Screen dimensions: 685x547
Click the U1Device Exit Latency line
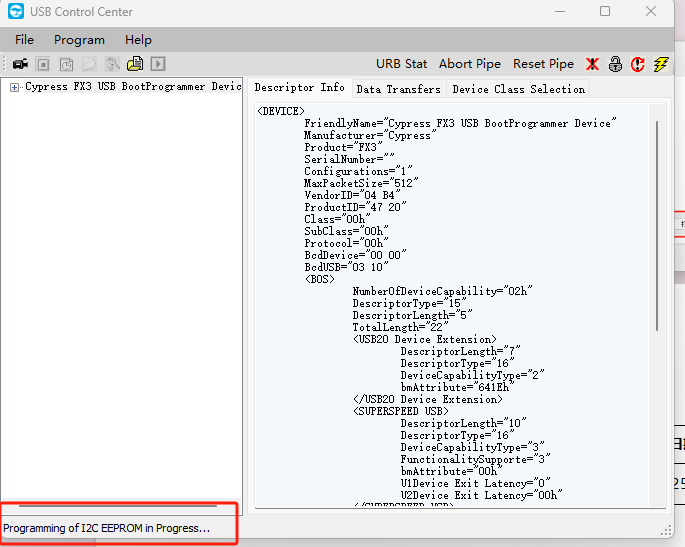[x=475, y=483]
